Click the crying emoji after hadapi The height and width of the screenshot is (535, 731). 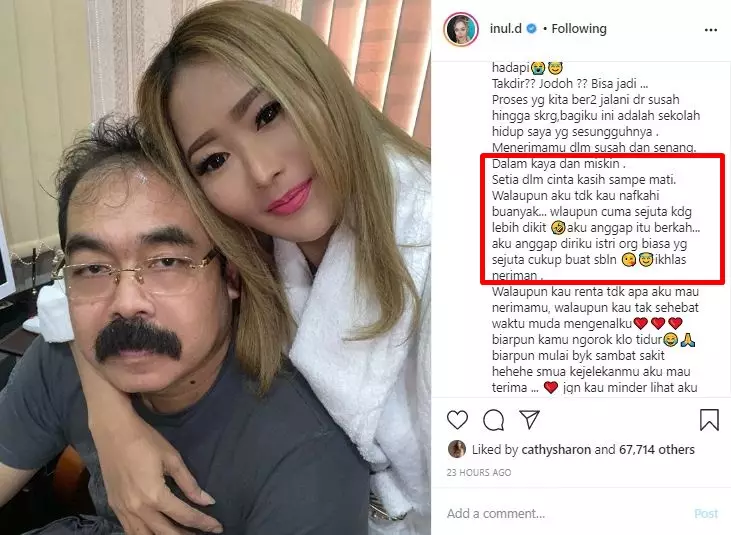(x=538, y=68)
